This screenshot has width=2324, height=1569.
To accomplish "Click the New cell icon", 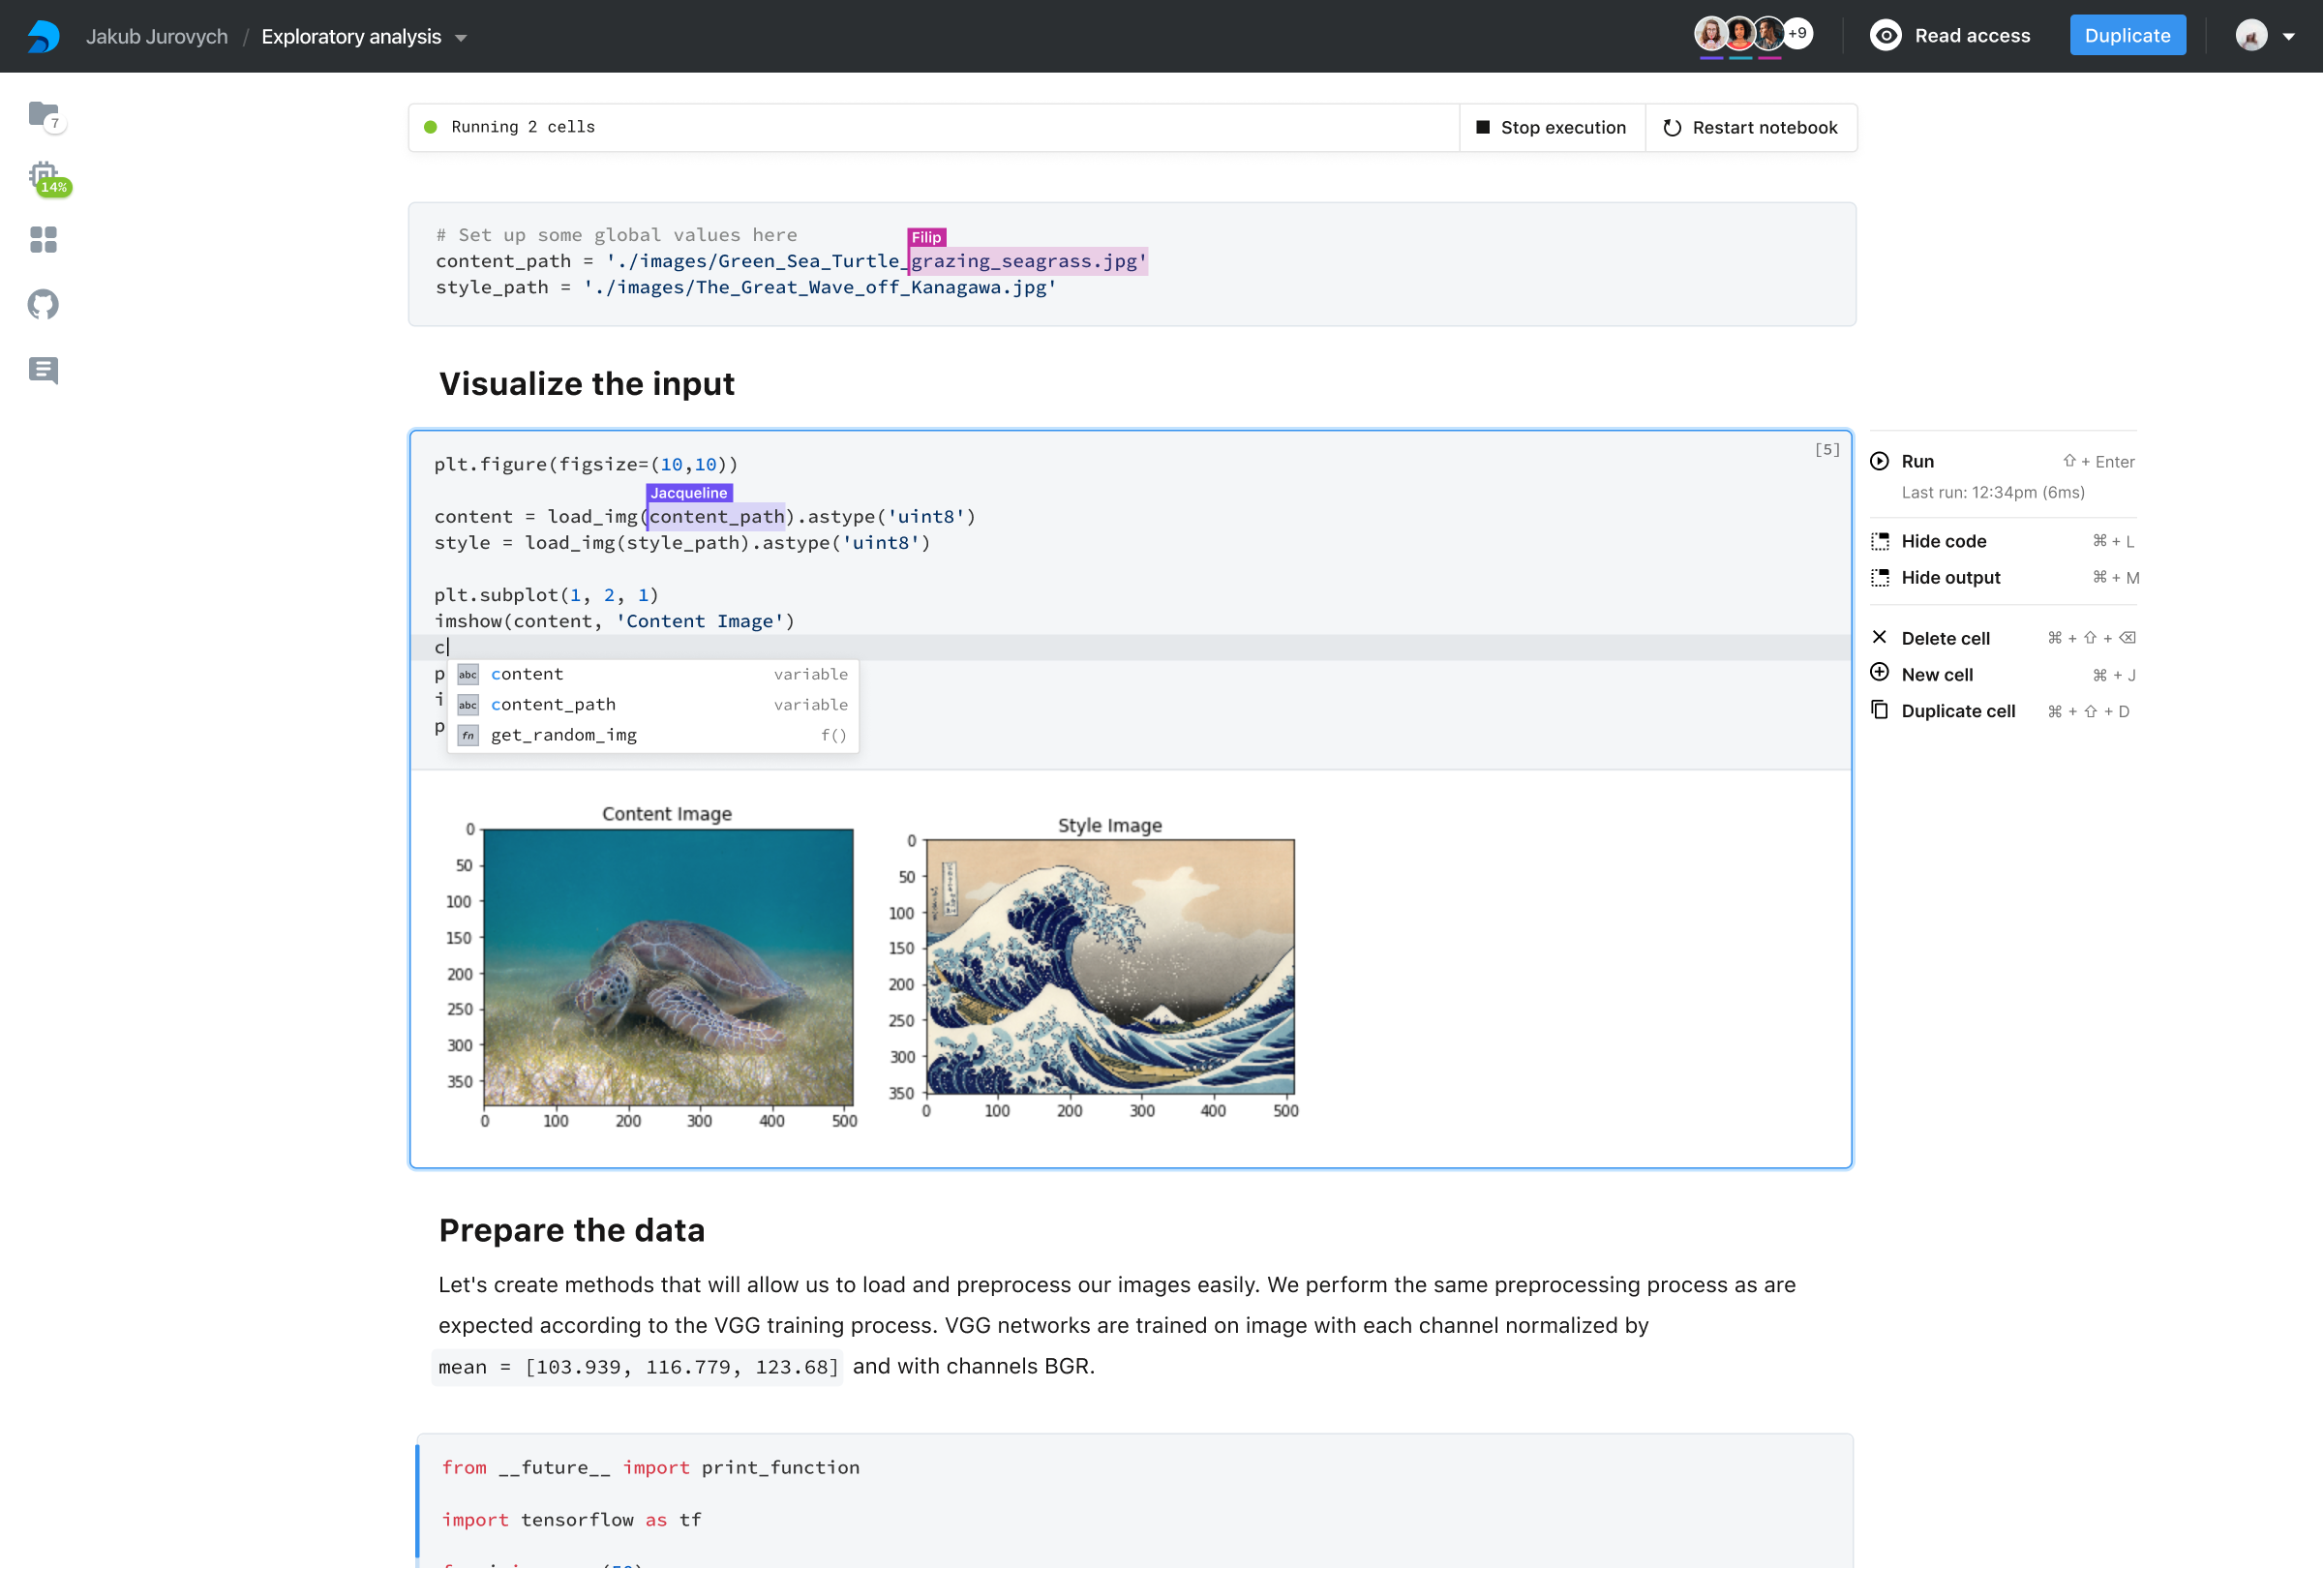I will [1881, 675].
